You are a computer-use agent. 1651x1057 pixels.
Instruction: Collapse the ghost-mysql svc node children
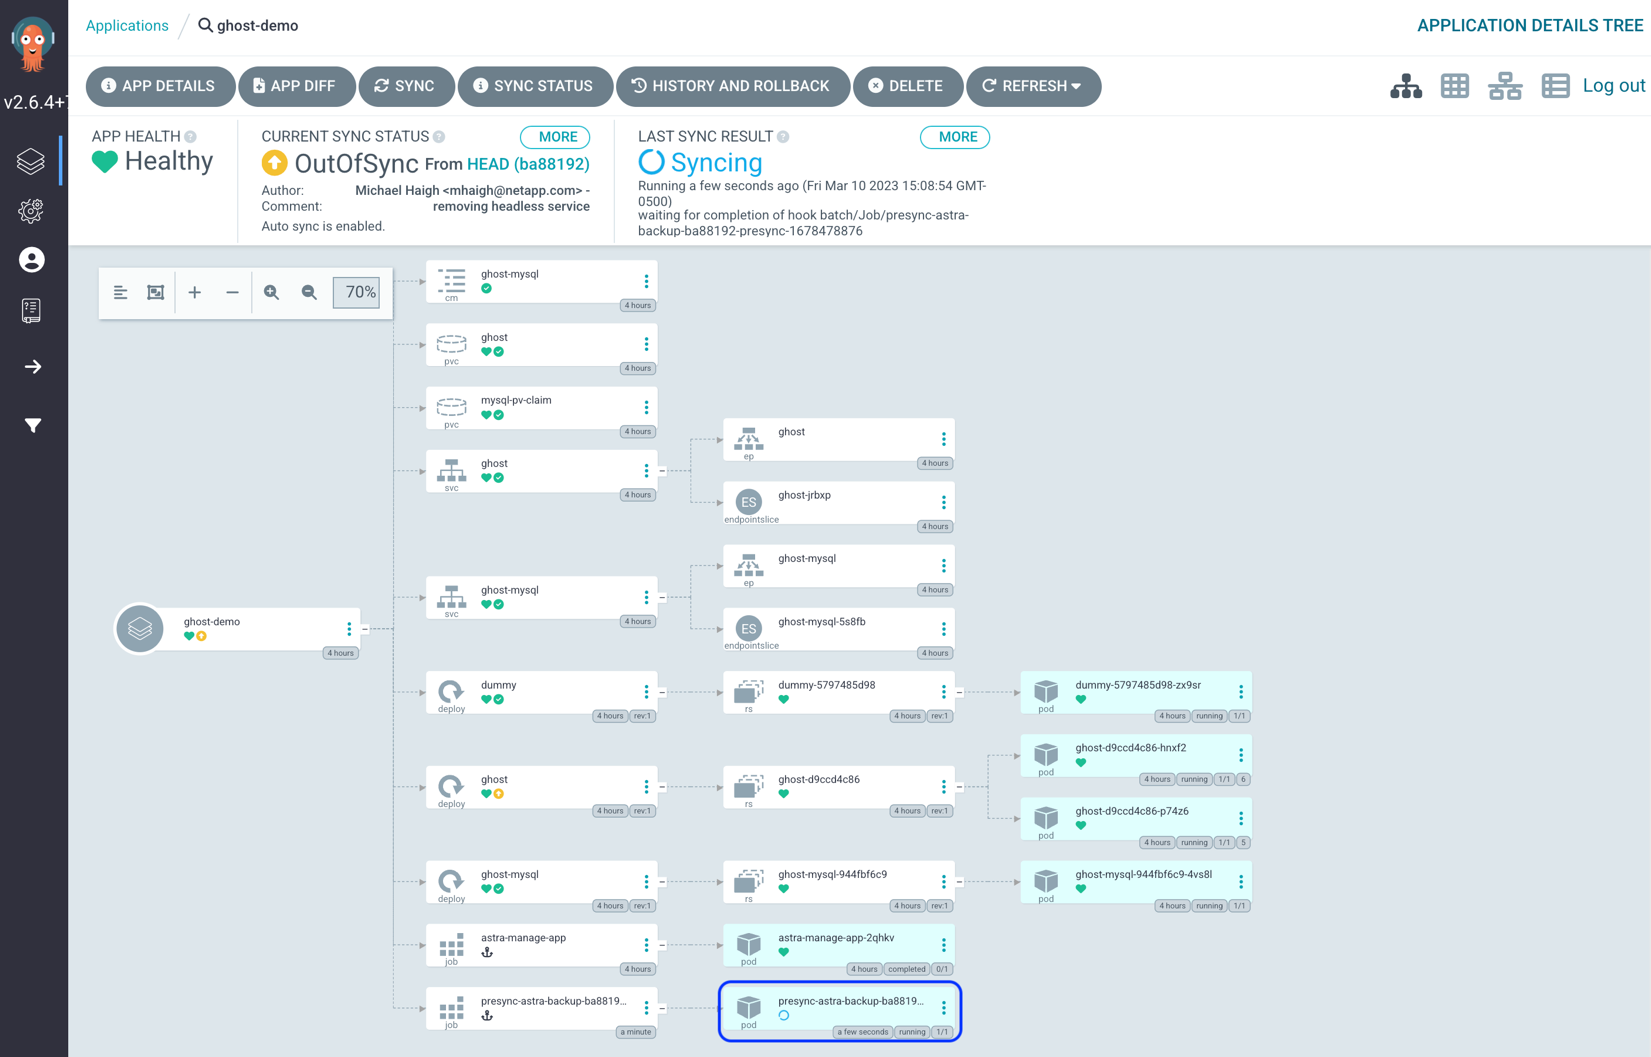pyautogui.click(x=662, y=597)
